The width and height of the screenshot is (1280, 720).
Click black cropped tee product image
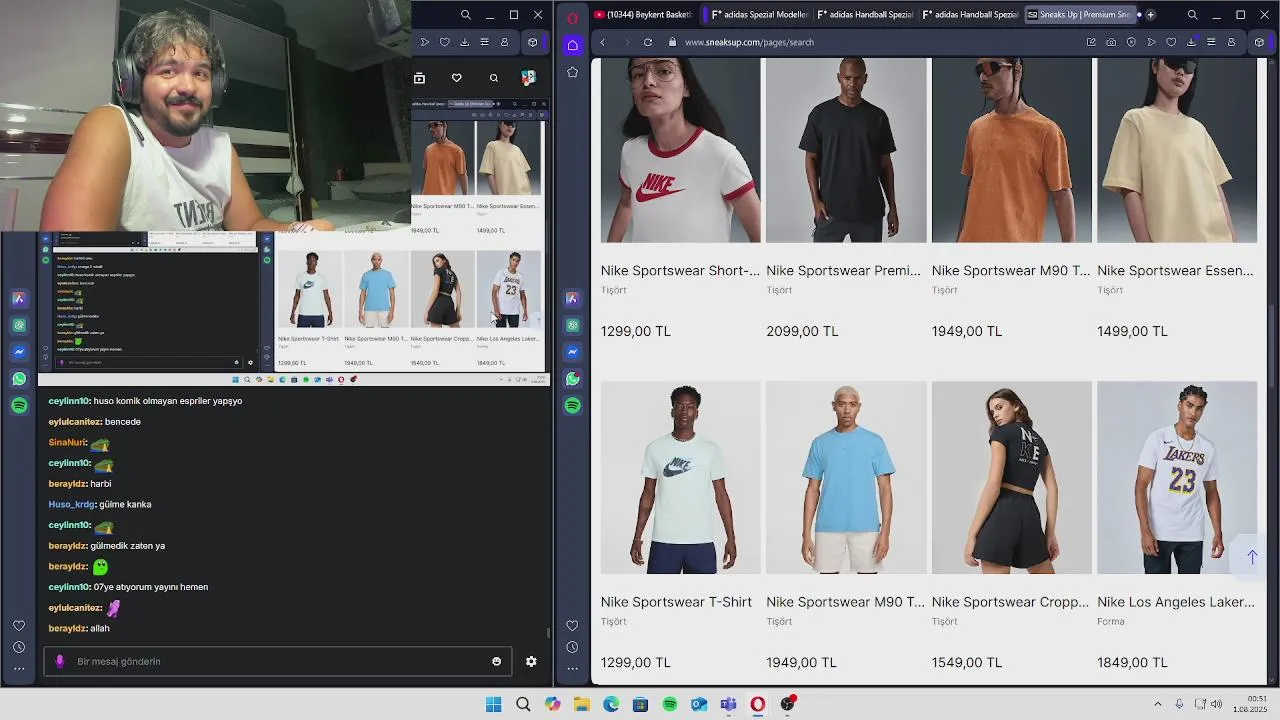coord(1012,478)
